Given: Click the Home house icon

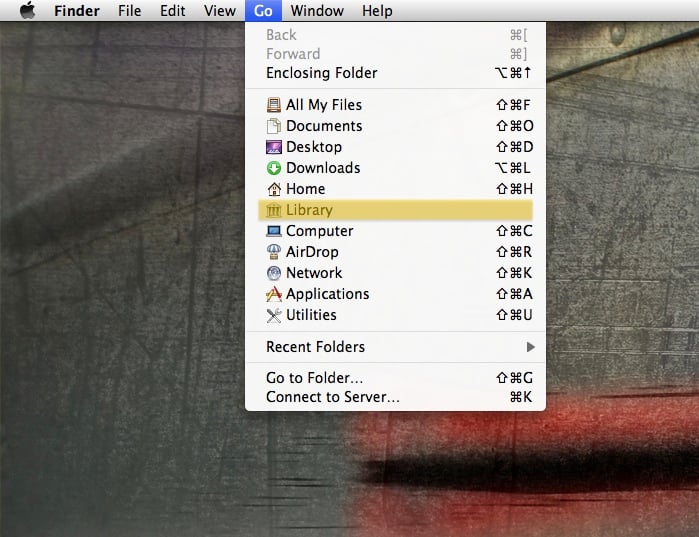Looking at the screenshot, I should tap(273, 189).
